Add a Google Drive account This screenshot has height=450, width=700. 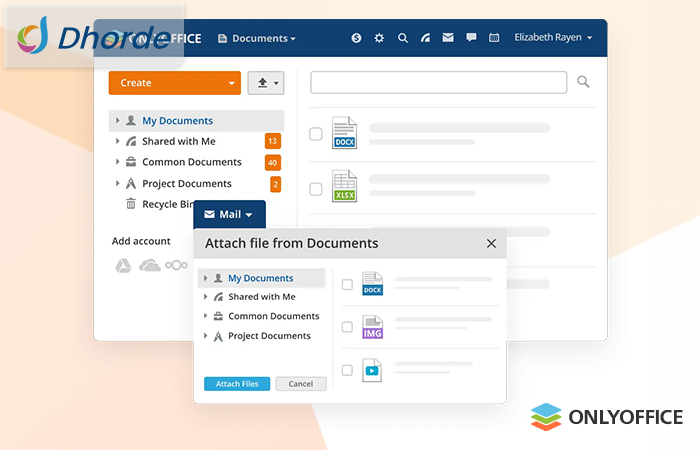[121, 265]
